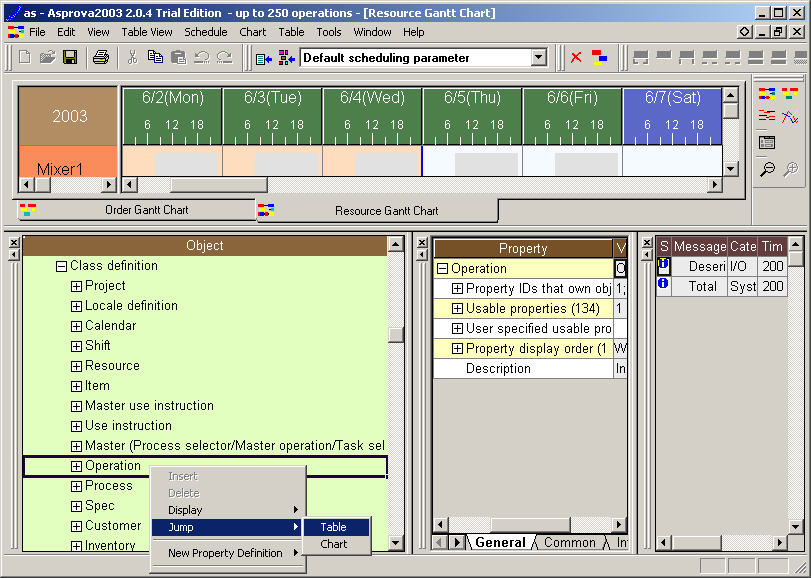Save the project with the floppy disk icon

pyautogui.click(x=70, y=57)
